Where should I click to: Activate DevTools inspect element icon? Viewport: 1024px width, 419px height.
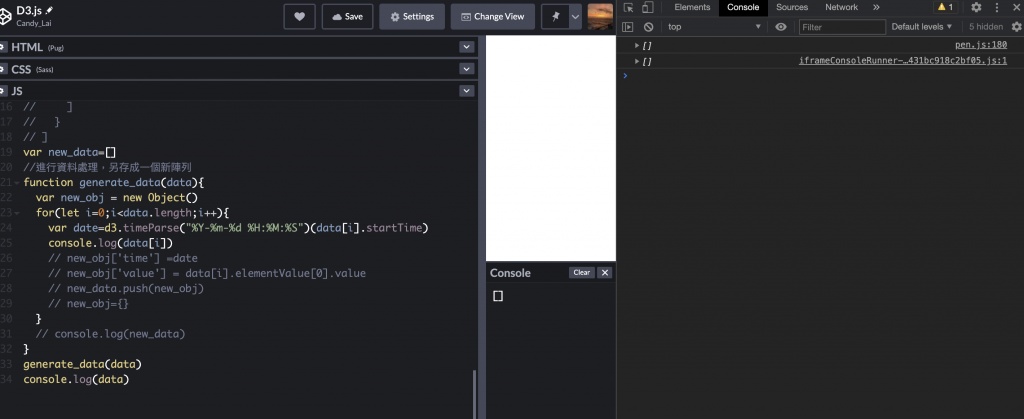coord(628,8)
